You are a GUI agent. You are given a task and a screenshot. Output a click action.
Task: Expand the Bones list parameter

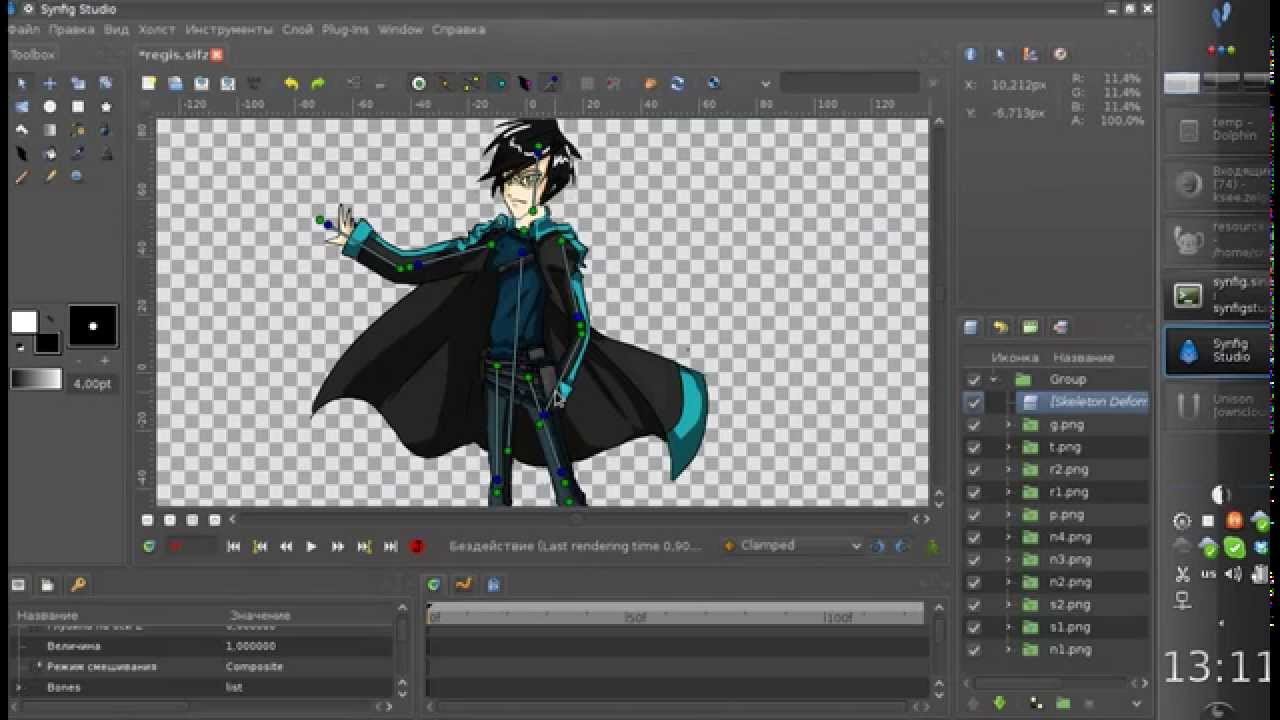(20, 687)
